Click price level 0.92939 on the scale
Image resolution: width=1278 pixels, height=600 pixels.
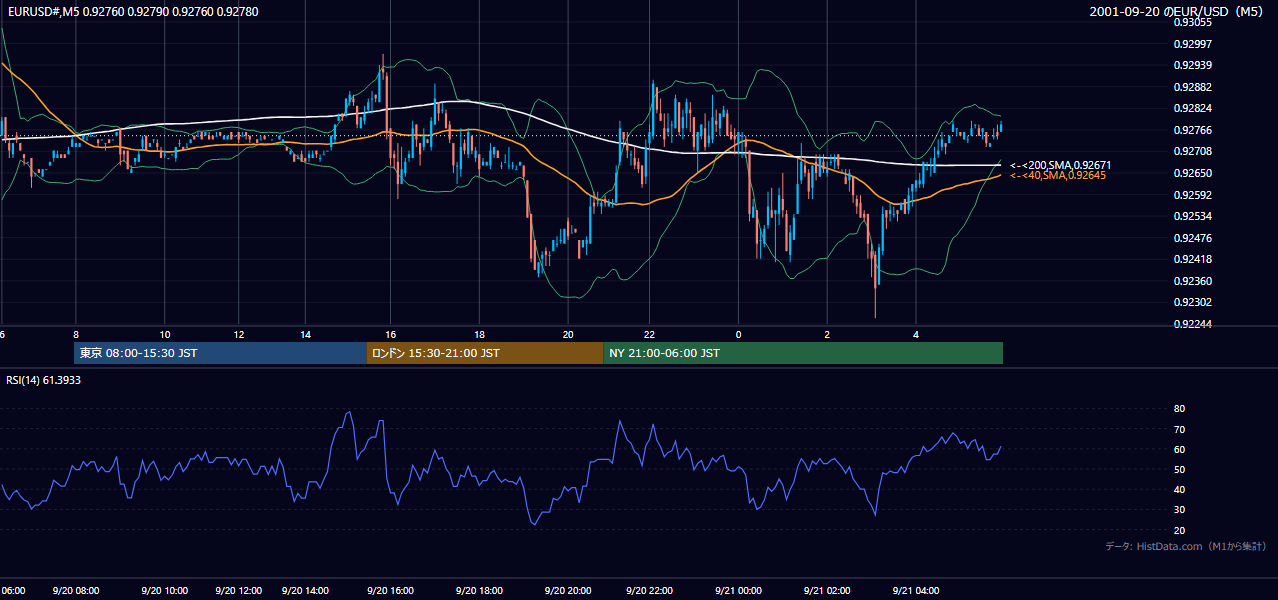point(1192,66)
